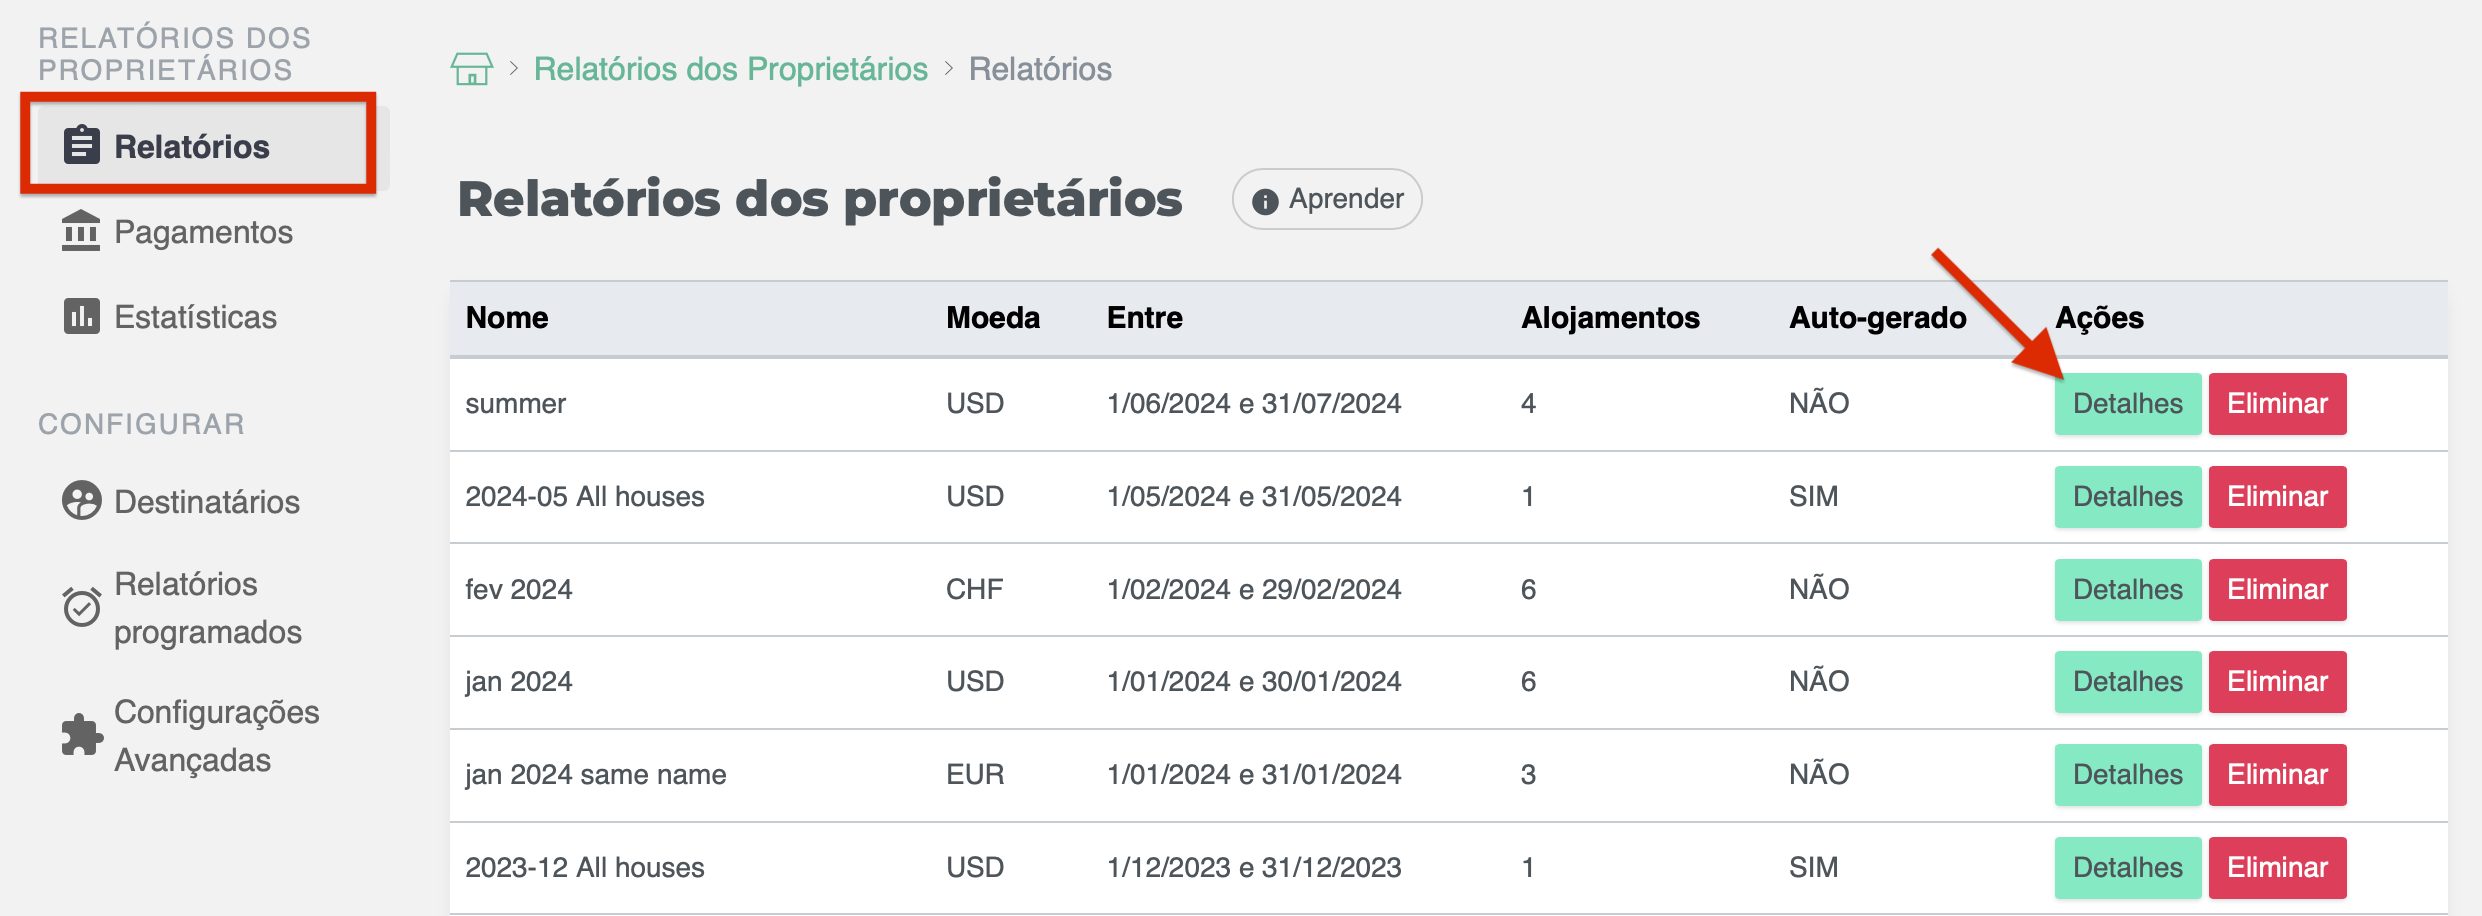Click the info icon inside the Aprender button

click(1265, 199)
